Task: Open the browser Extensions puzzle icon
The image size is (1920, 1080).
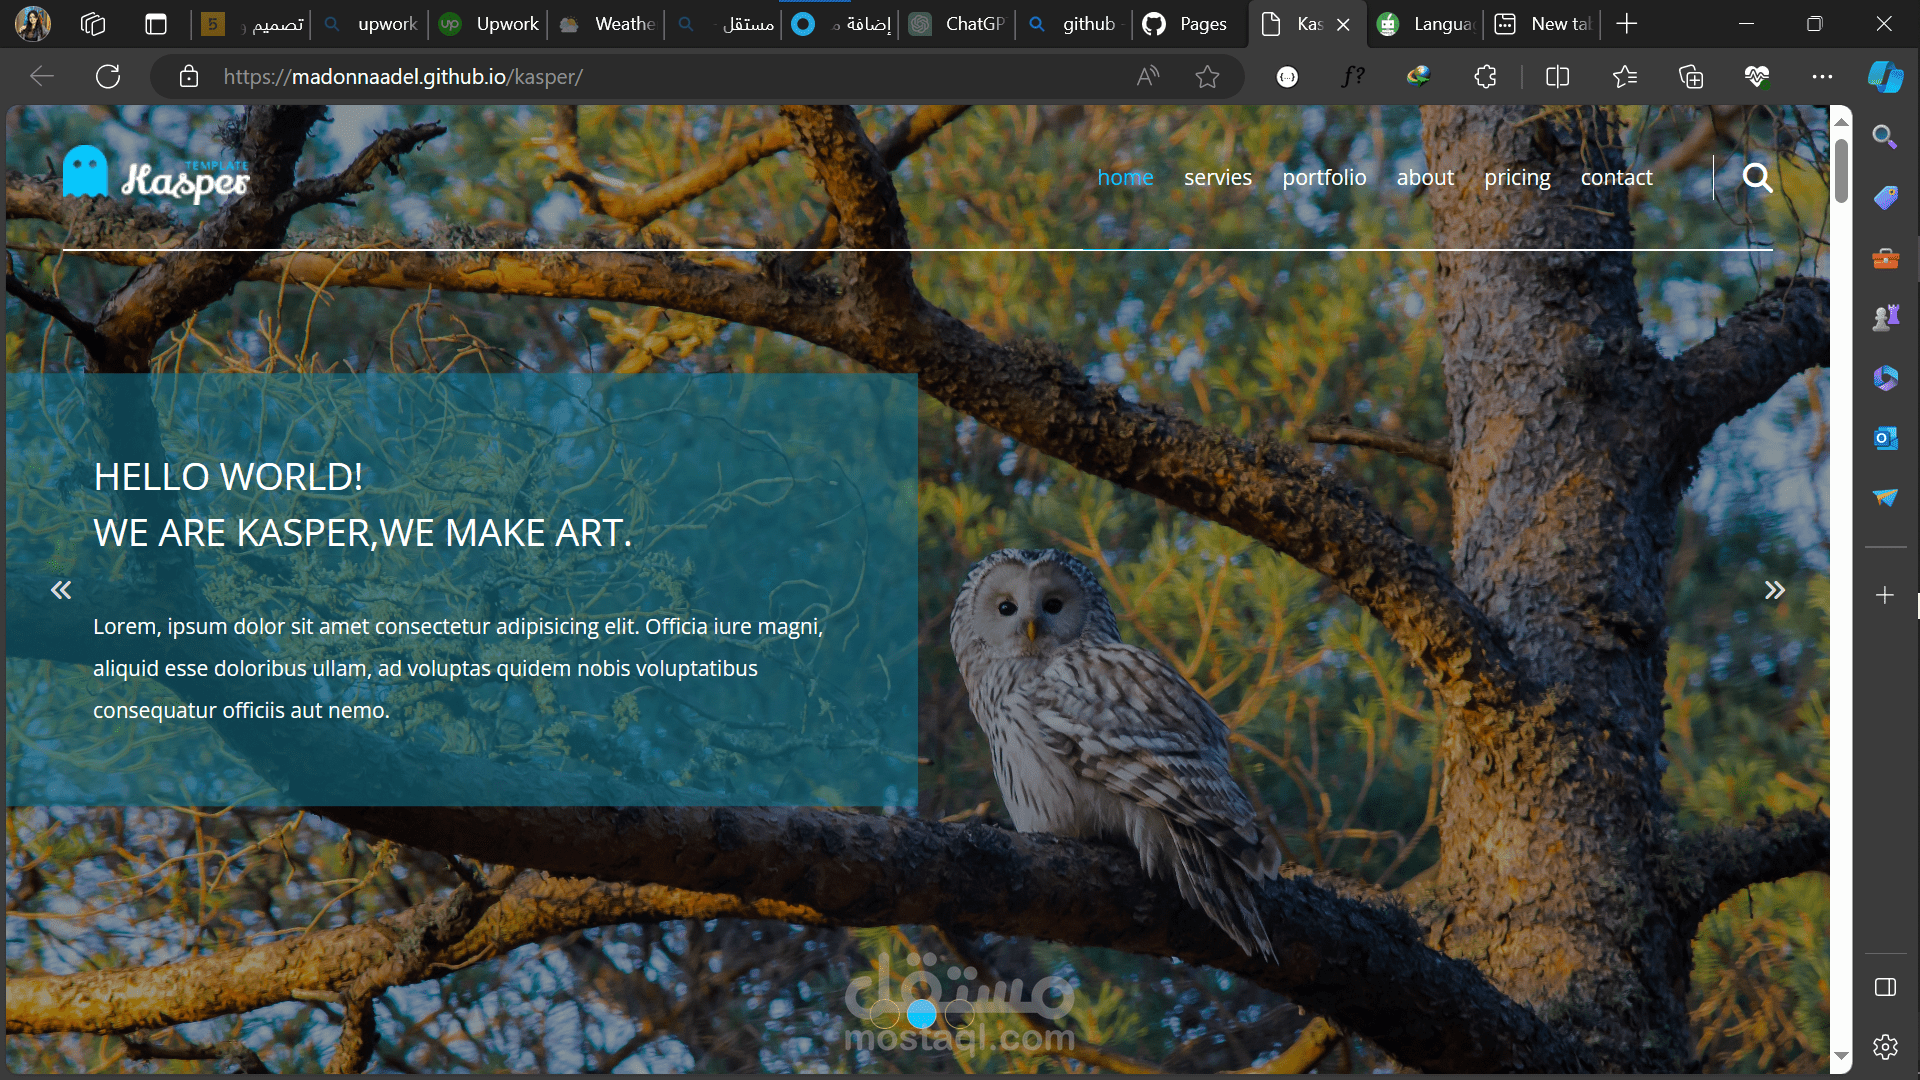Action: point(1485,77)
